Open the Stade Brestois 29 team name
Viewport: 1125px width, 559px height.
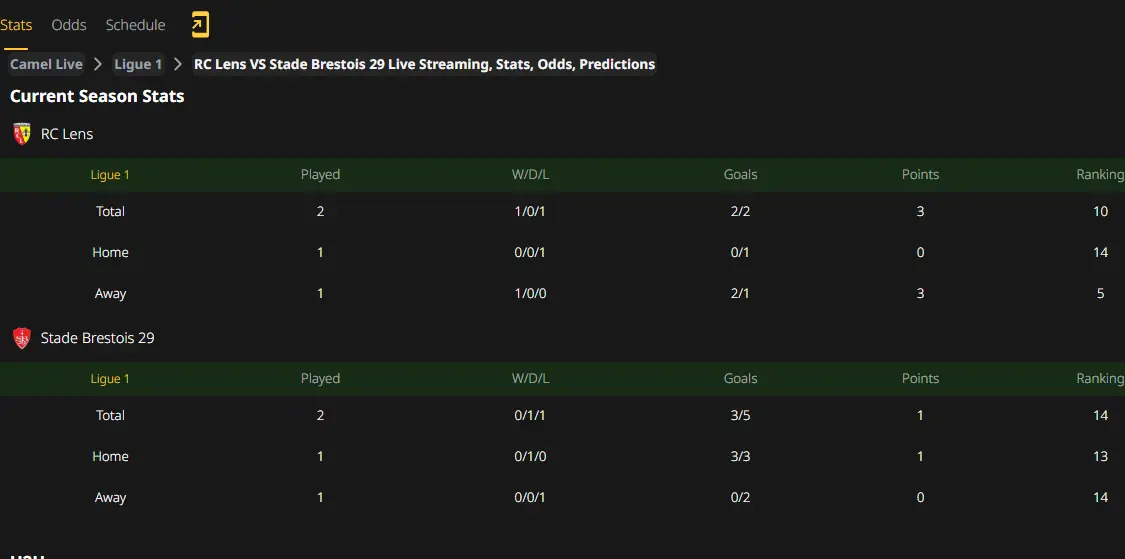pos(98,338)
